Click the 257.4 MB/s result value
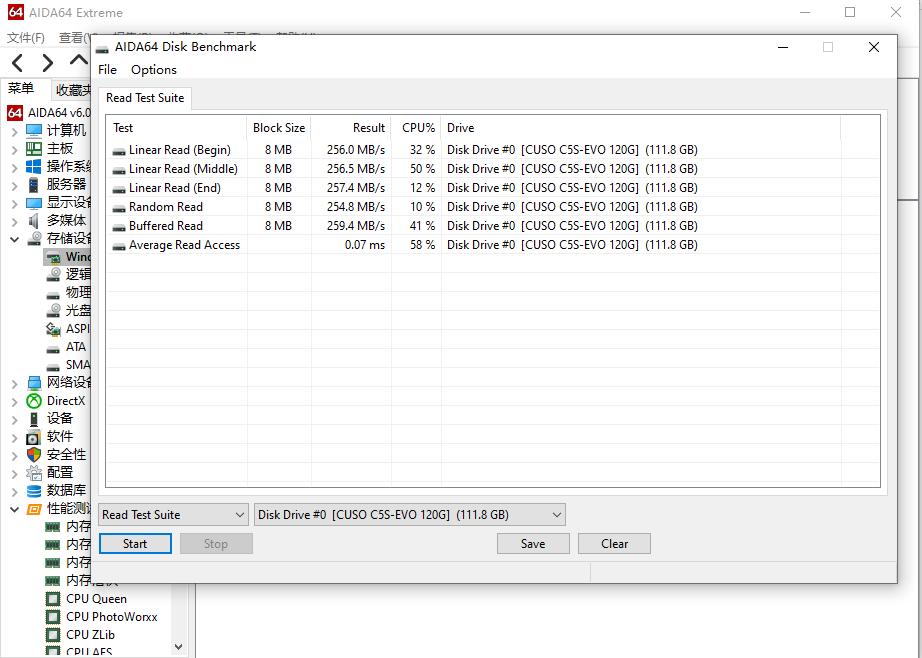This screenshot has height=658, width=922. (356, 188)
